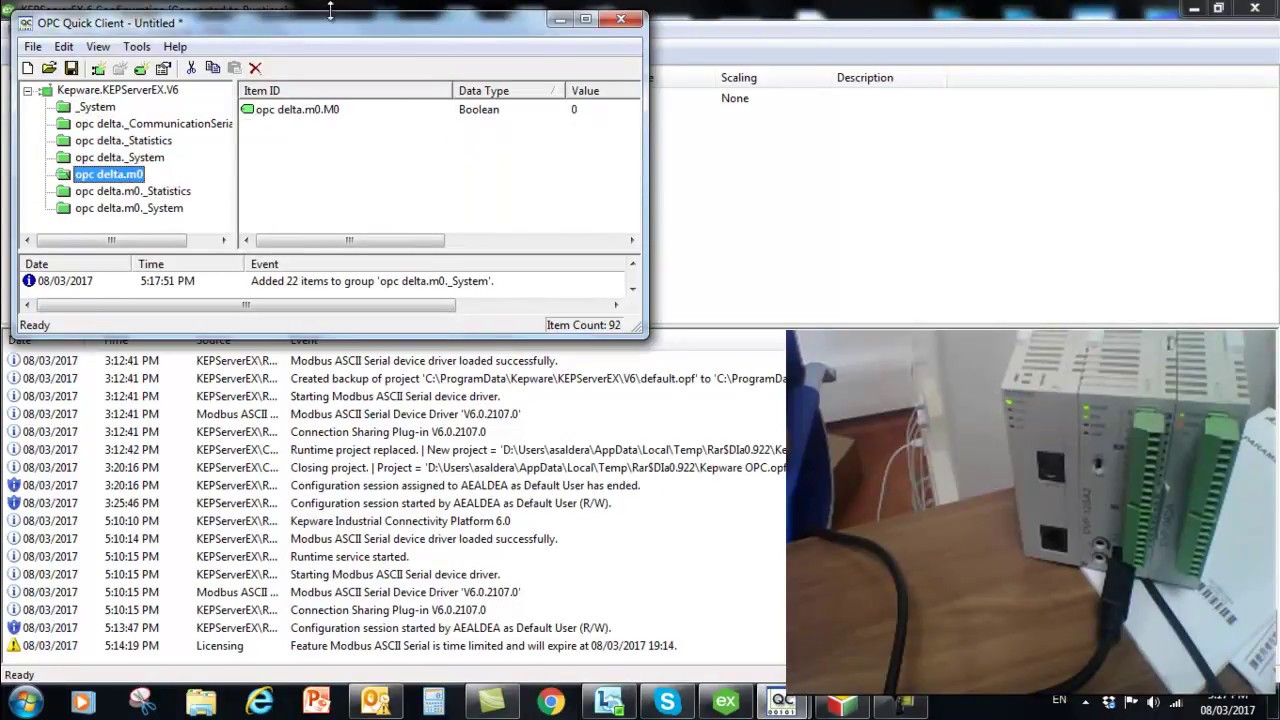Click the Properties toolbar icon
1280x720 pixels.
pos(163,68)
